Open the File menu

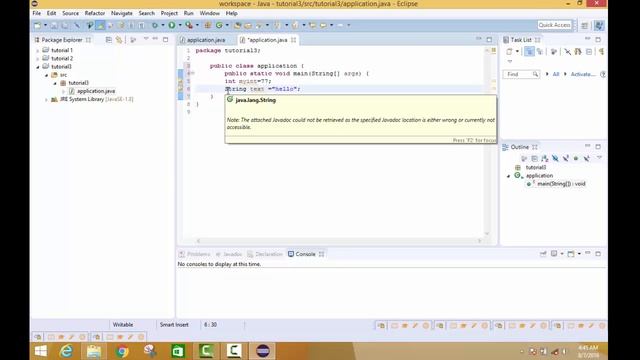(x=37, y=13)
